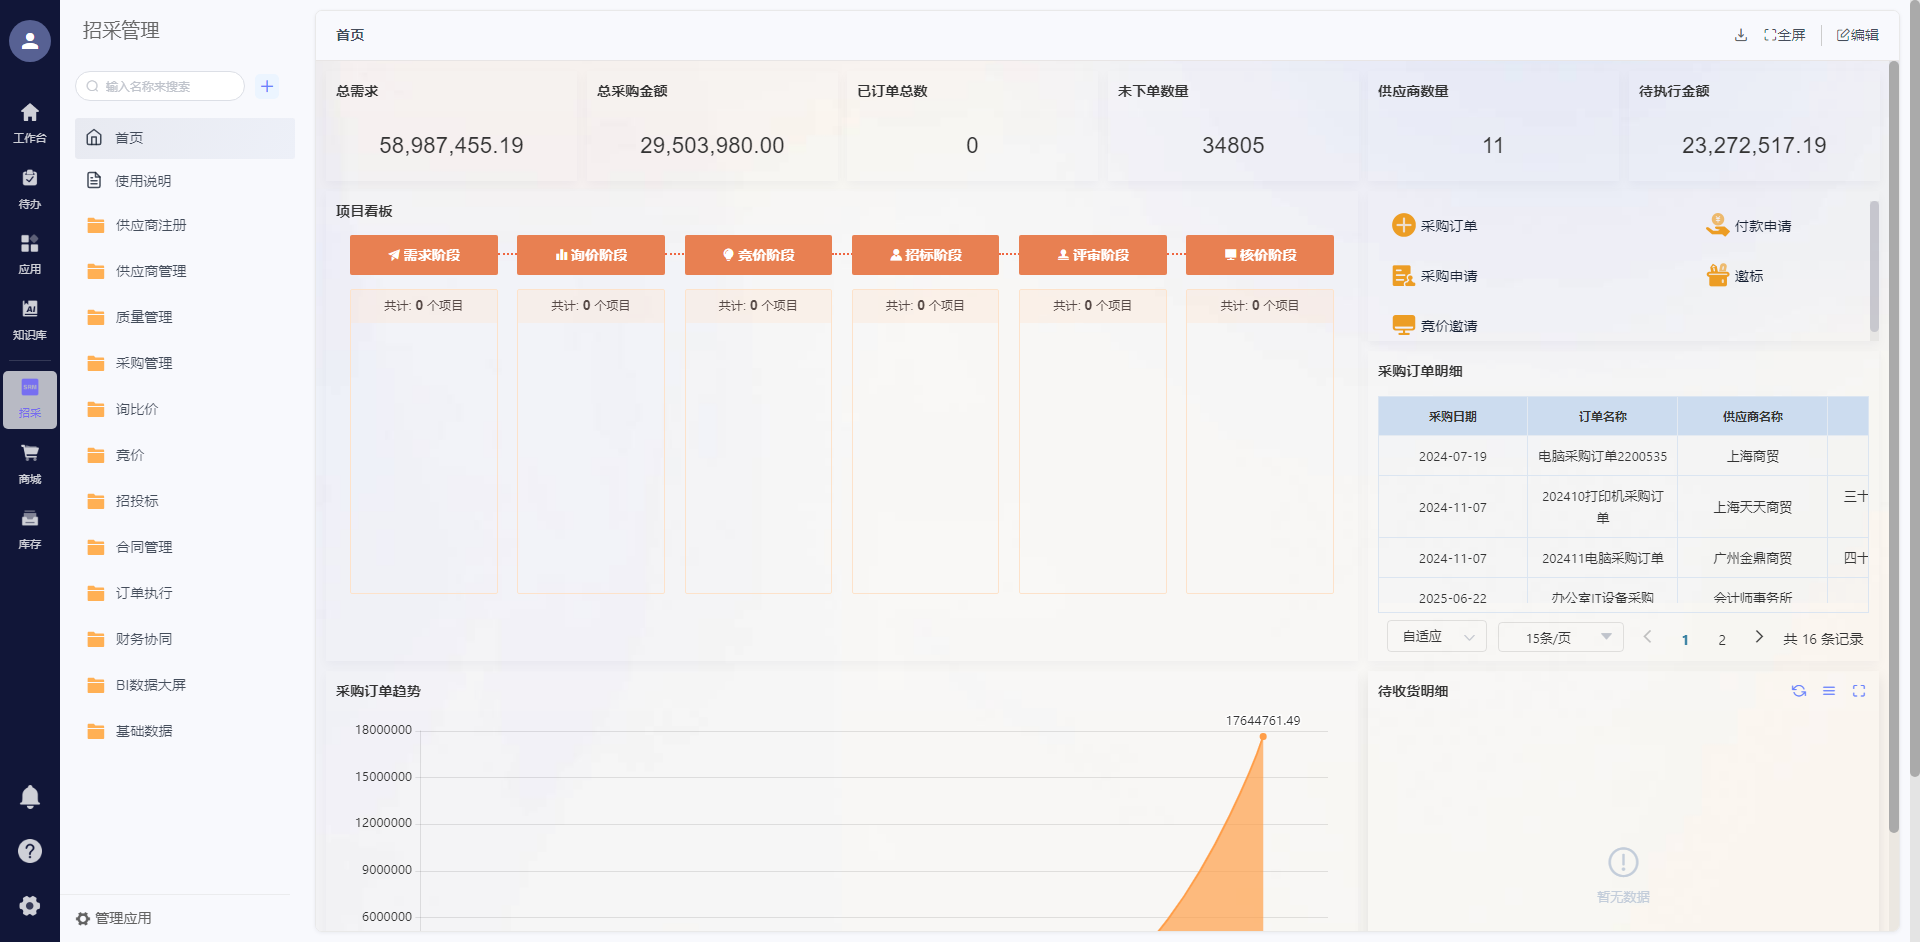Click the 编辑 button
The image size is (1920, 942).
tap(1857, 35)
